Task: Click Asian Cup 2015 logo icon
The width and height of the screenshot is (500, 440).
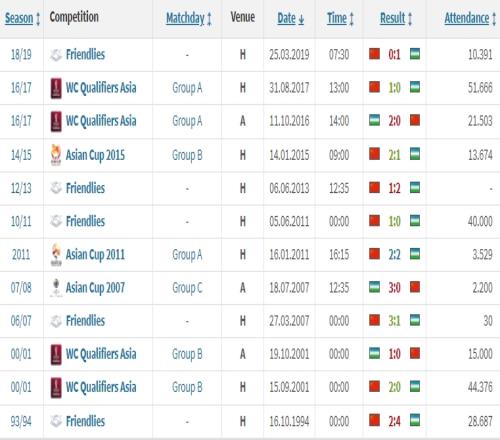Action: click(x=56, y=155)
